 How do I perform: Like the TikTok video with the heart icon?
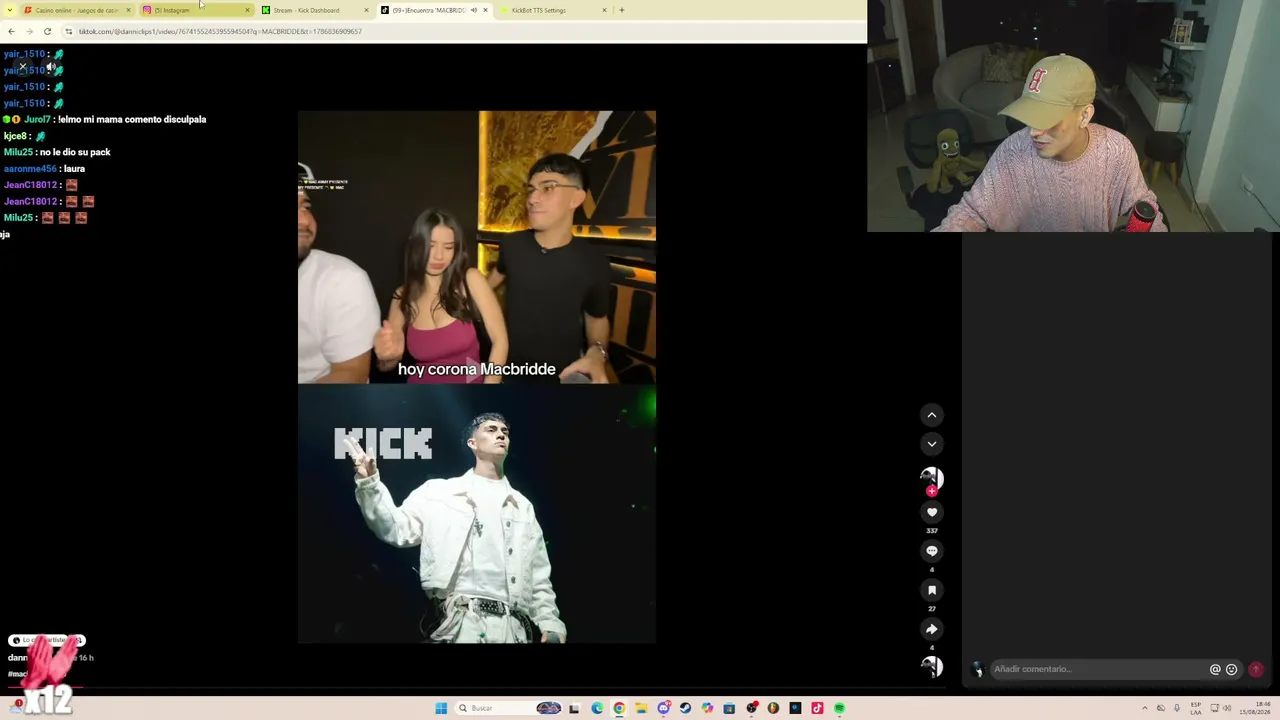coord(932,512)
